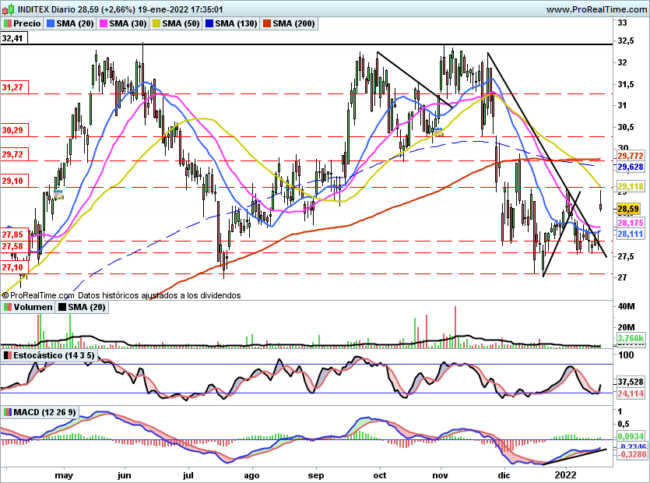The height and width of the screenshot is (483, 650).
Task: Click the 32,5 price axis value
Action: 626,41
